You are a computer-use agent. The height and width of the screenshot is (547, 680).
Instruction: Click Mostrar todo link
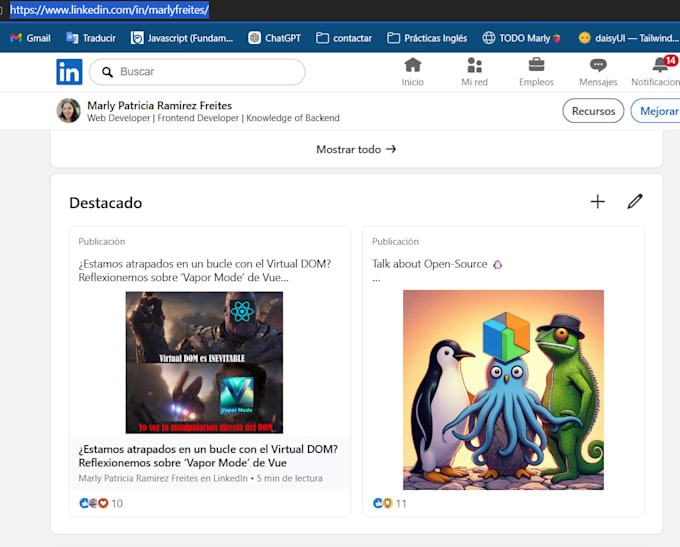click(356, 149)
